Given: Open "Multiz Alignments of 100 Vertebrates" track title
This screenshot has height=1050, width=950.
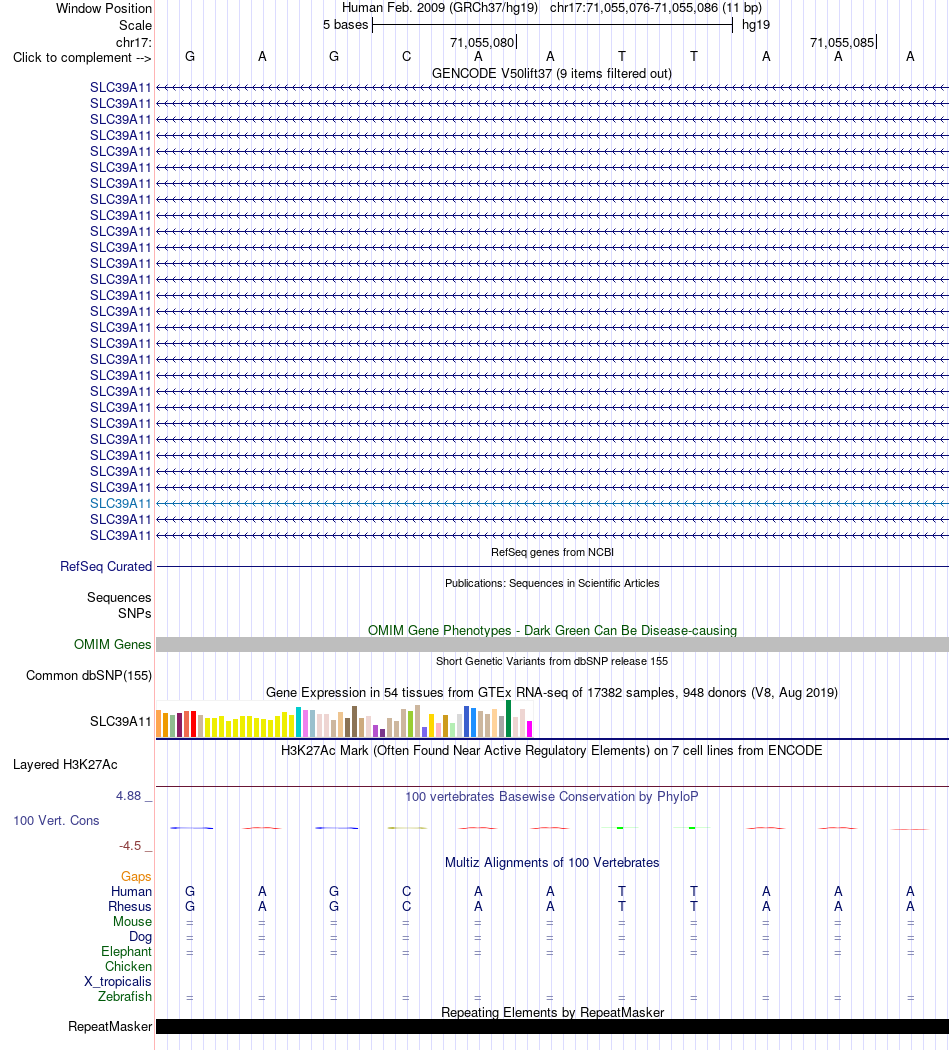Looking at the screenshot, I should (x=552, y=862).
